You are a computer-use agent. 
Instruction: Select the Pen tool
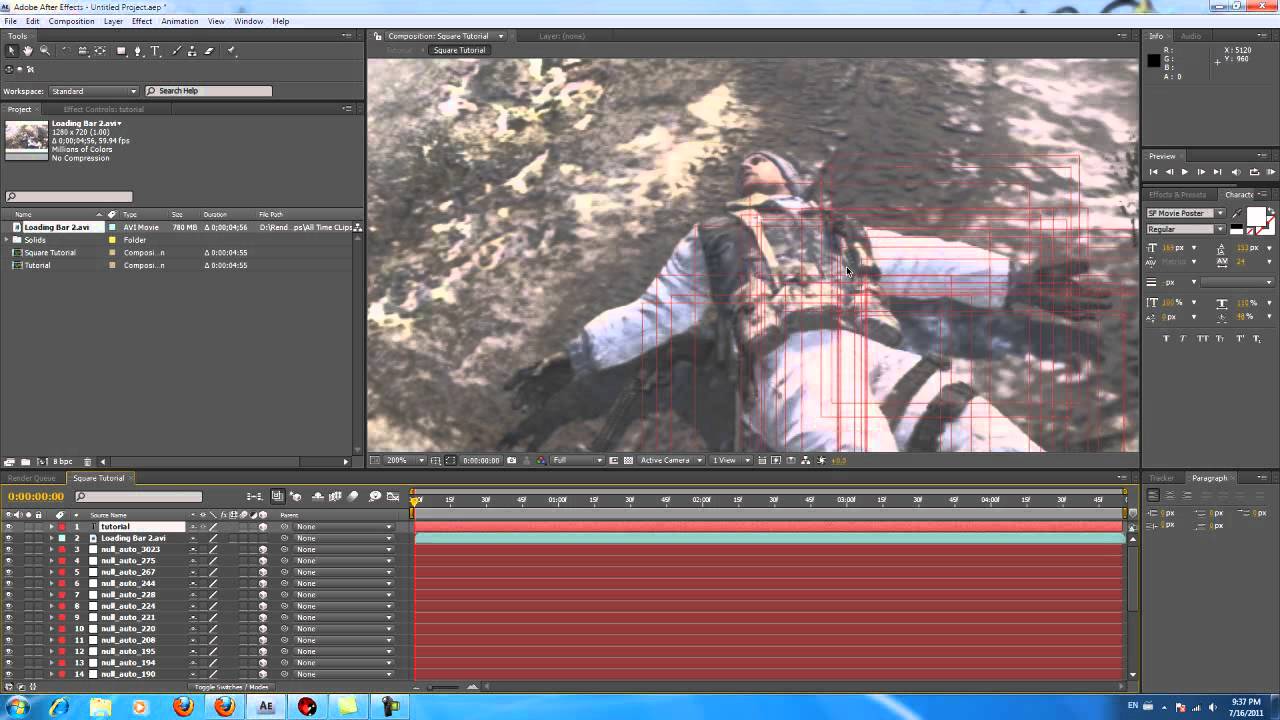click(138, 51)
